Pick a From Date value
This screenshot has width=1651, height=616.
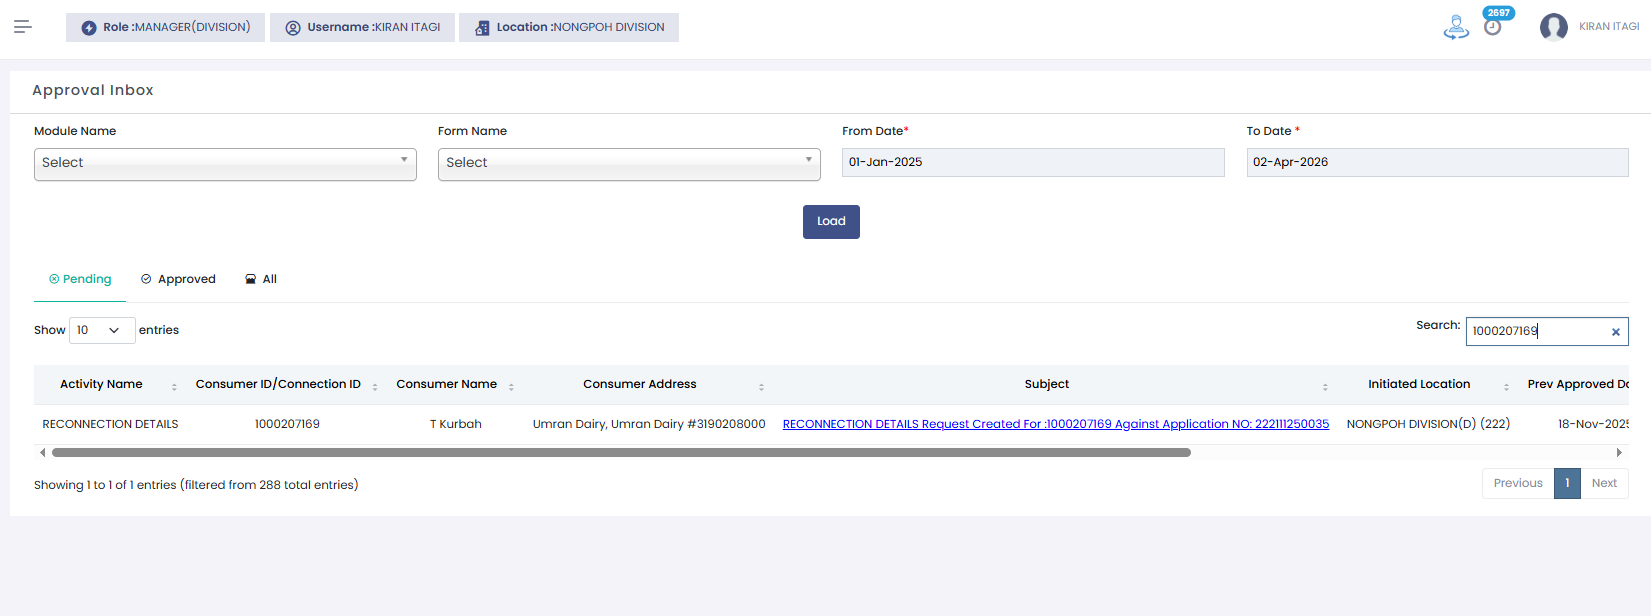pyautogui.click(x=1033, y=162)
